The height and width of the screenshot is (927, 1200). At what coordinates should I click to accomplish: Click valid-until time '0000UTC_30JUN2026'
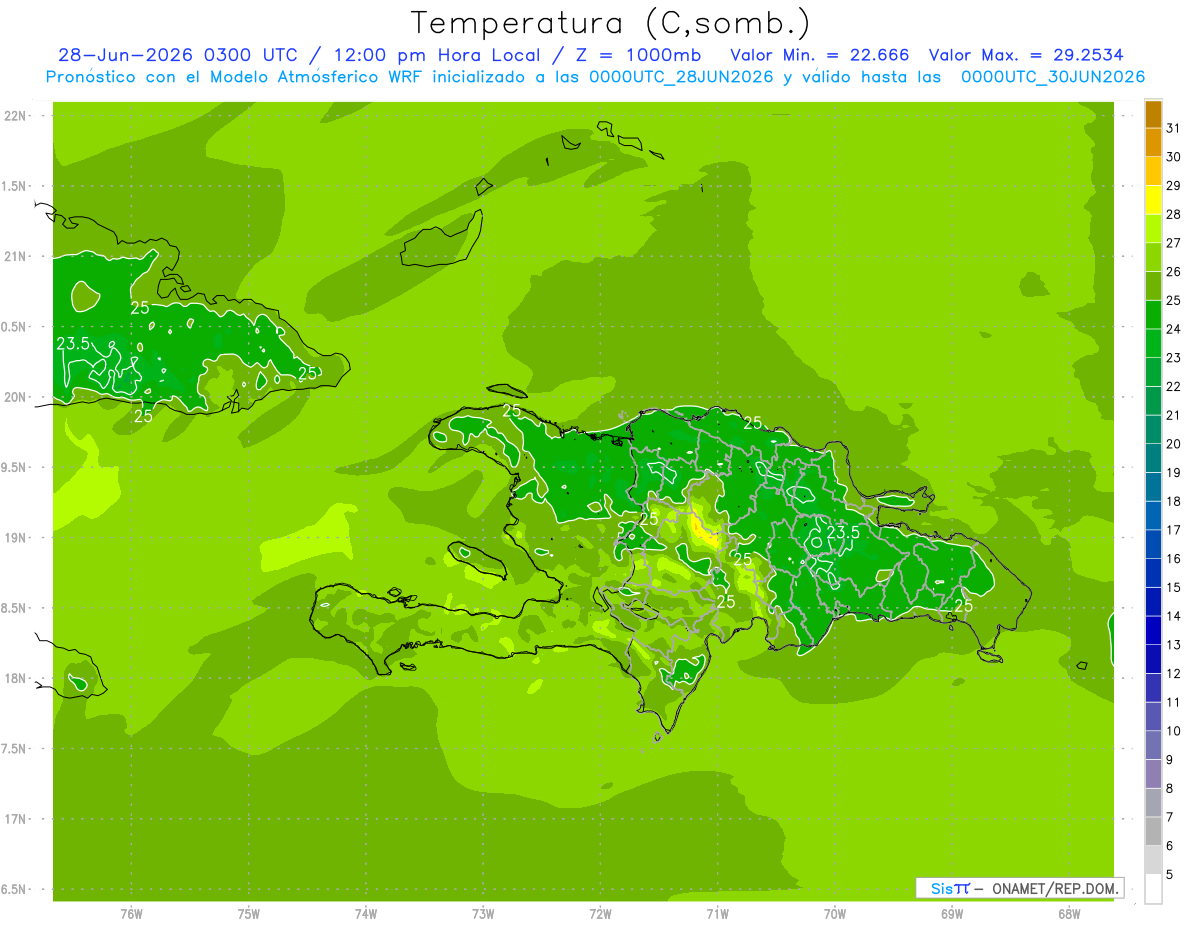coord(1053,77)
